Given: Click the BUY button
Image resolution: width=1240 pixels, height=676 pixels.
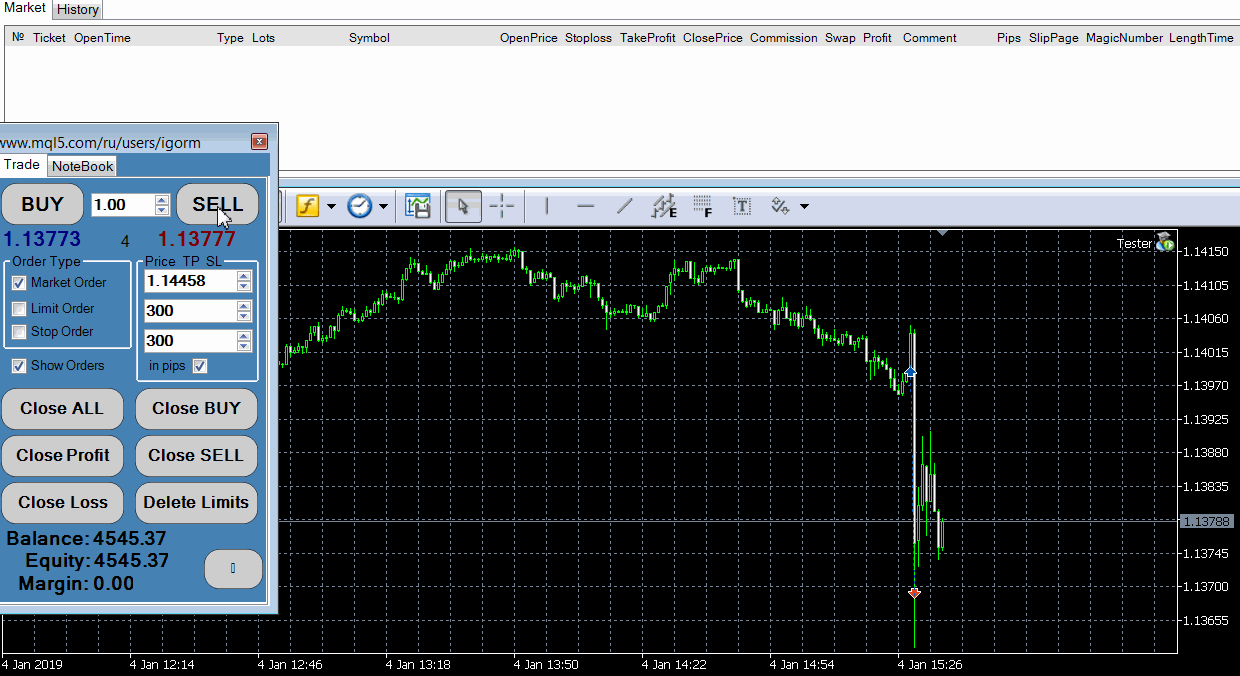Looking at the screenshot, I should point(42,204).
